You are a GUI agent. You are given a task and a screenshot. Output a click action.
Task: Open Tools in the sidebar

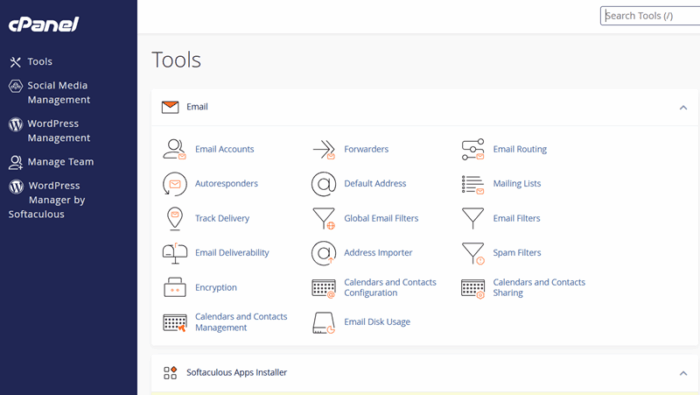(40, 62)
